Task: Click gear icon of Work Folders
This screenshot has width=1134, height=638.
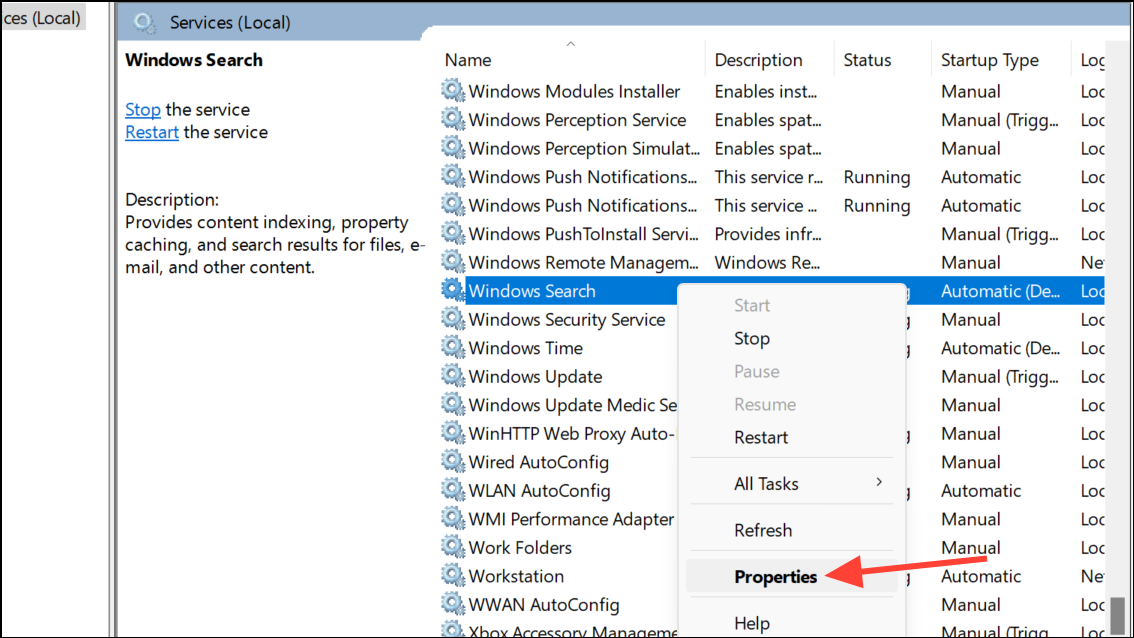Action: tap(453, 546)
